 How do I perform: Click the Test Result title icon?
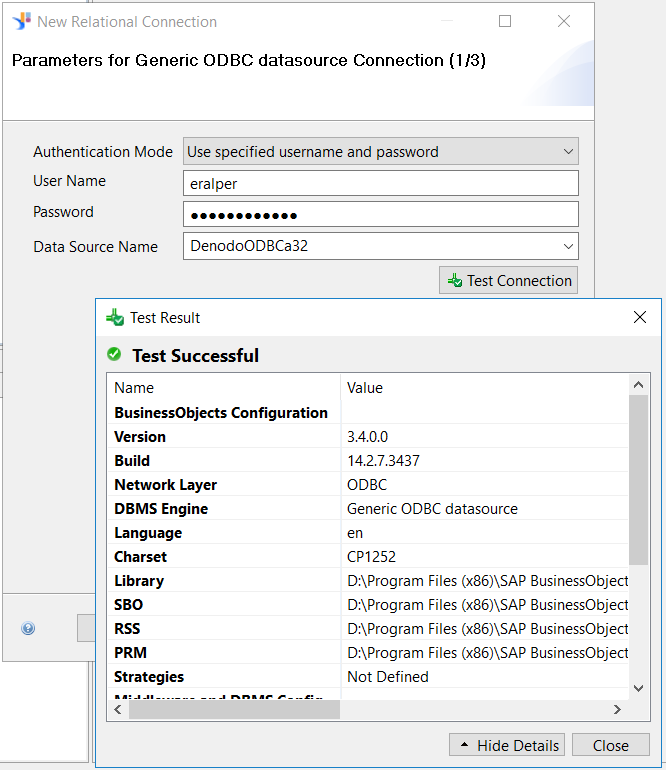(x=115, y=317)
